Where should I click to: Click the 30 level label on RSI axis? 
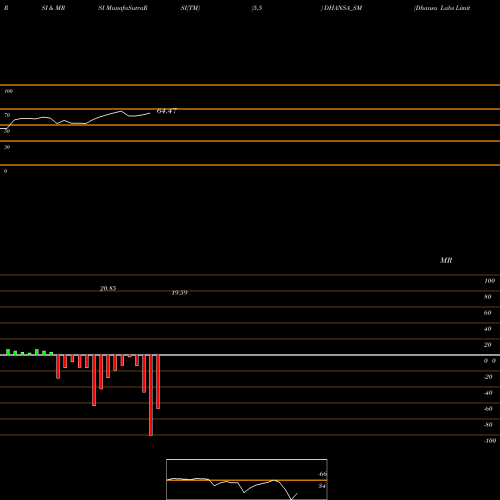tap(7, 147)
